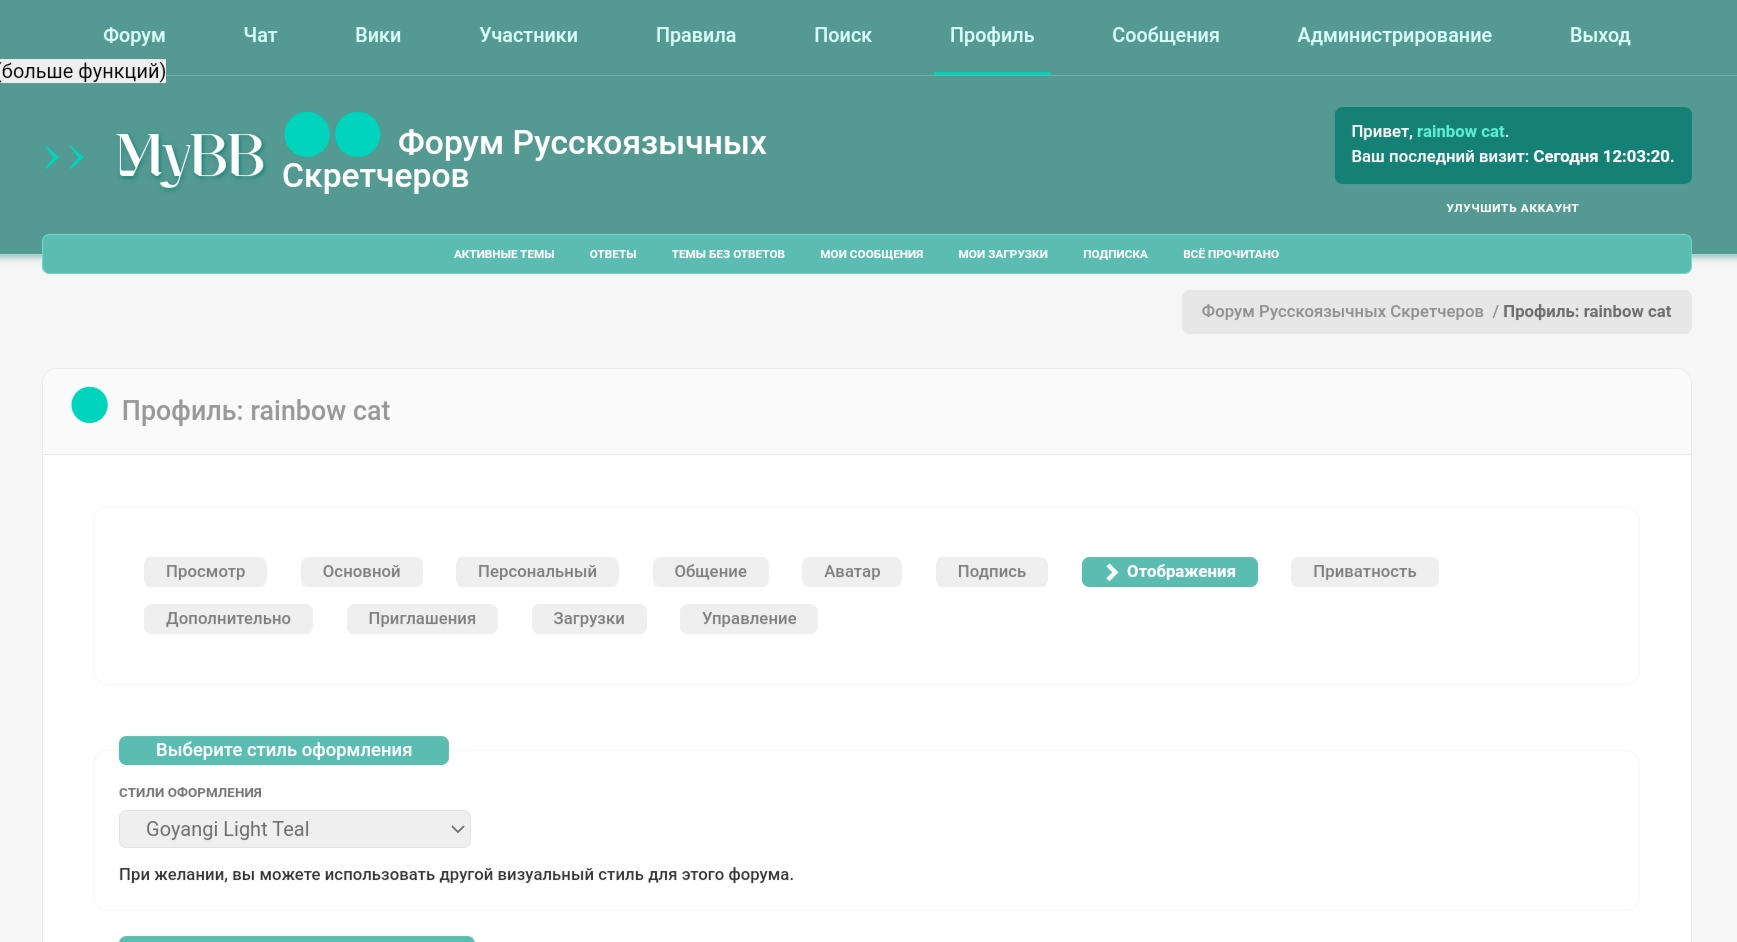Select the Подпись profile tab

[x=991, y=572]
